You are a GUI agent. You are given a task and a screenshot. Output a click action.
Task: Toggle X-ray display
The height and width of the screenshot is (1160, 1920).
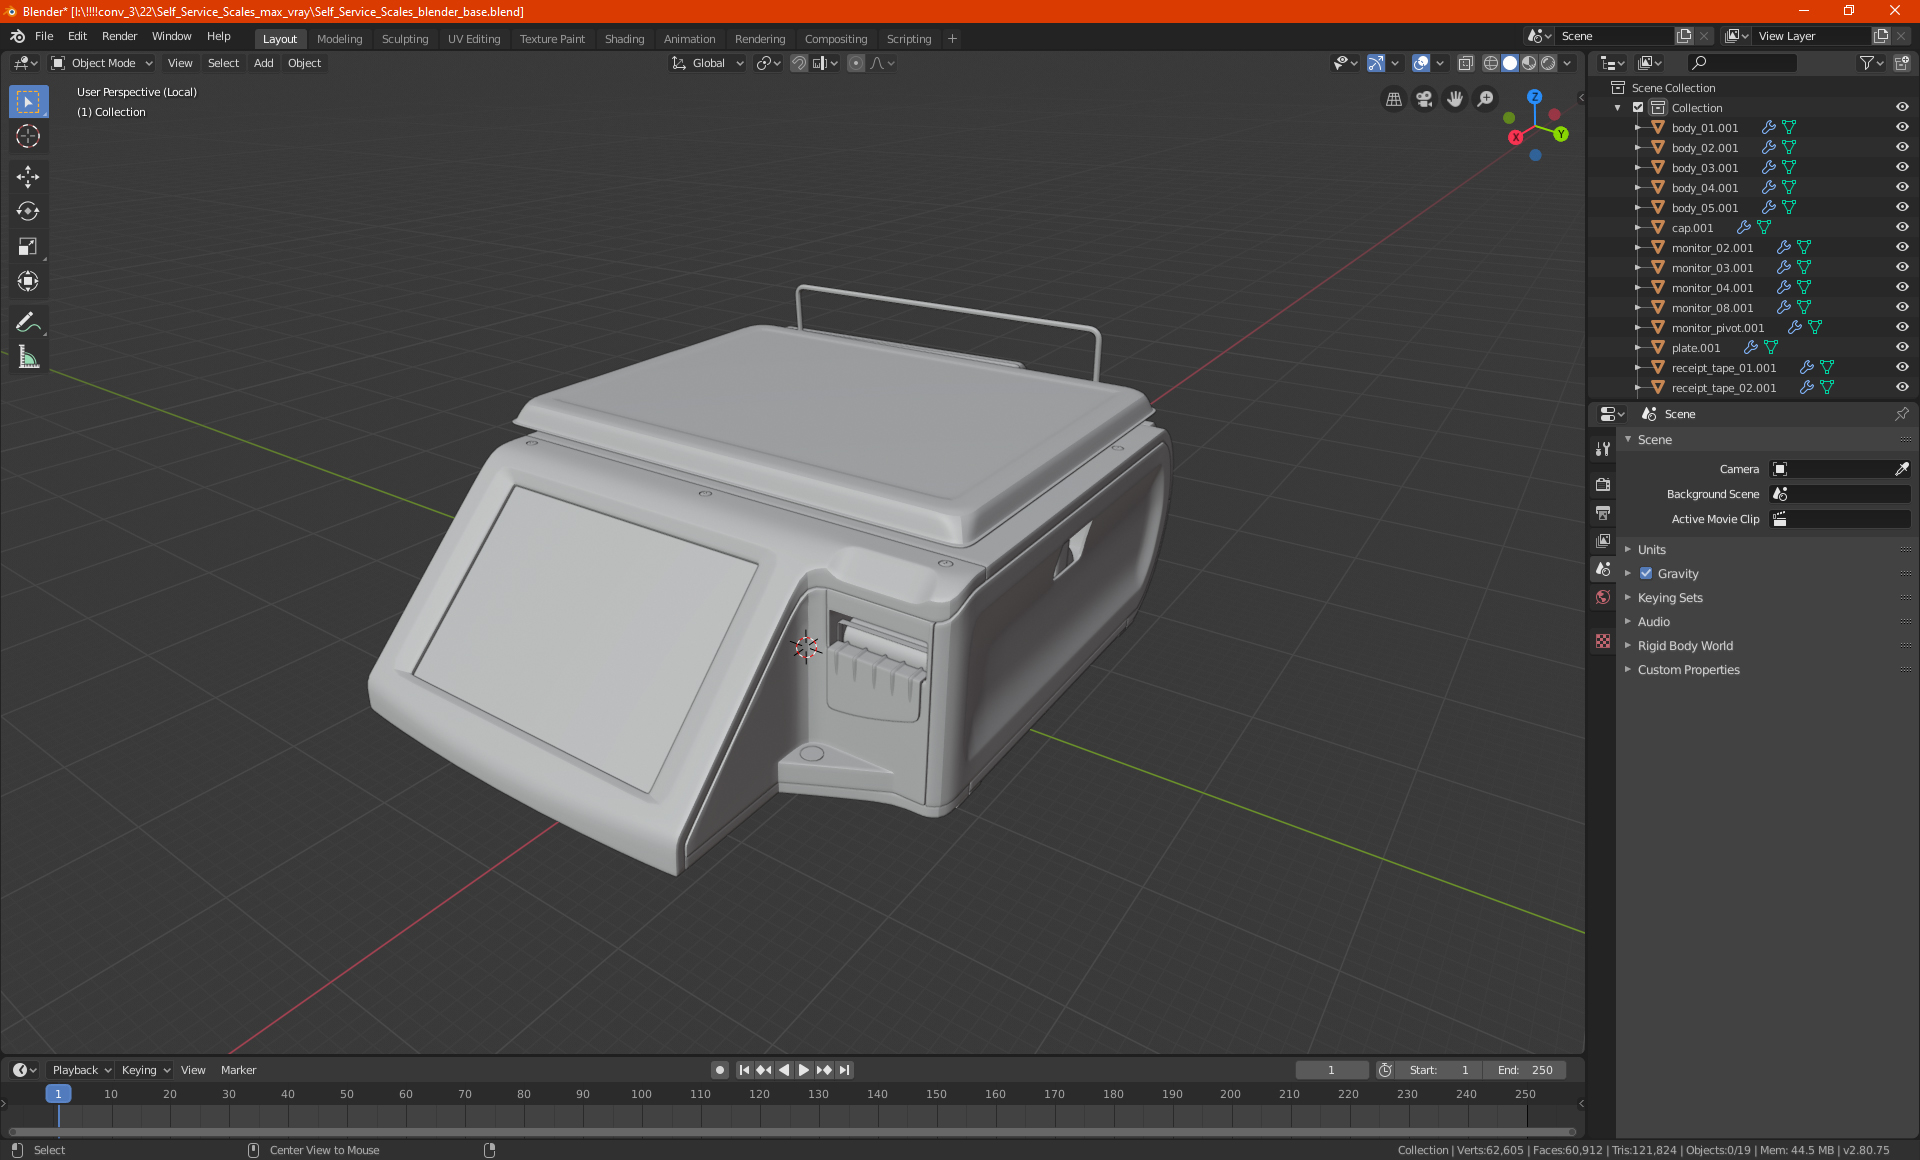(1465, 63)
